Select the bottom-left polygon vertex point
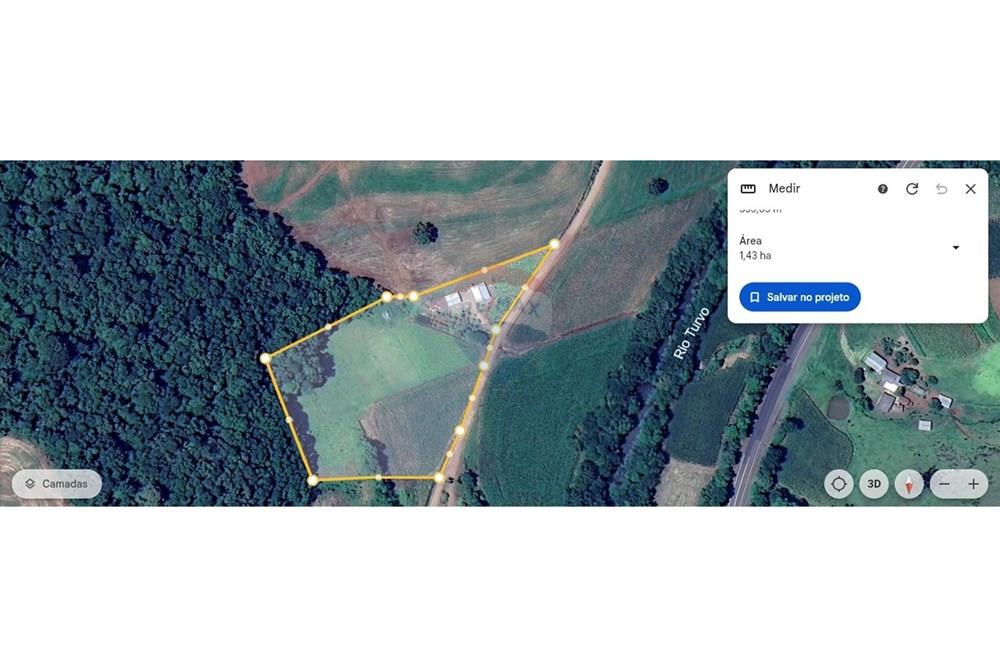 pyautogui.click(x=312, y=480)
